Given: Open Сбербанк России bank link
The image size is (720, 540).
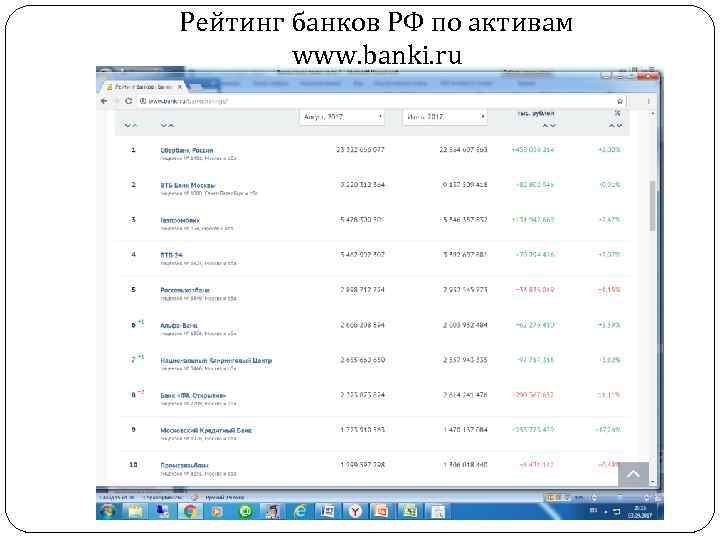Looking at the screenshot, I should pos(186,150).
